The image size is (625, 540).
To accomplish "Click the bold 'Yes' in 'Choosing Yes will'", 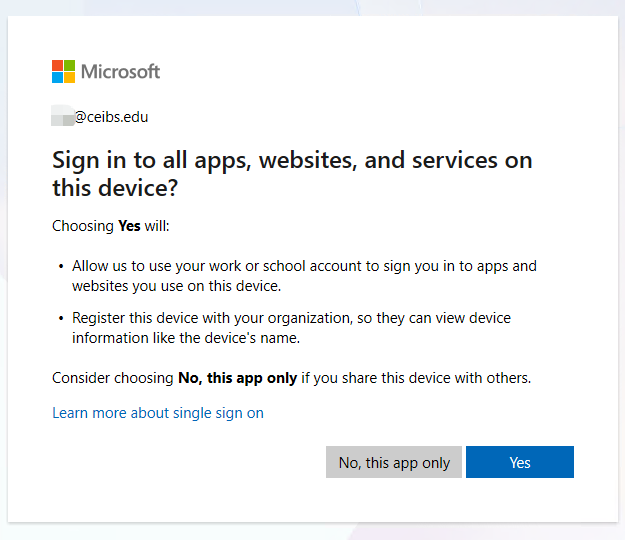I will (129, 226).
